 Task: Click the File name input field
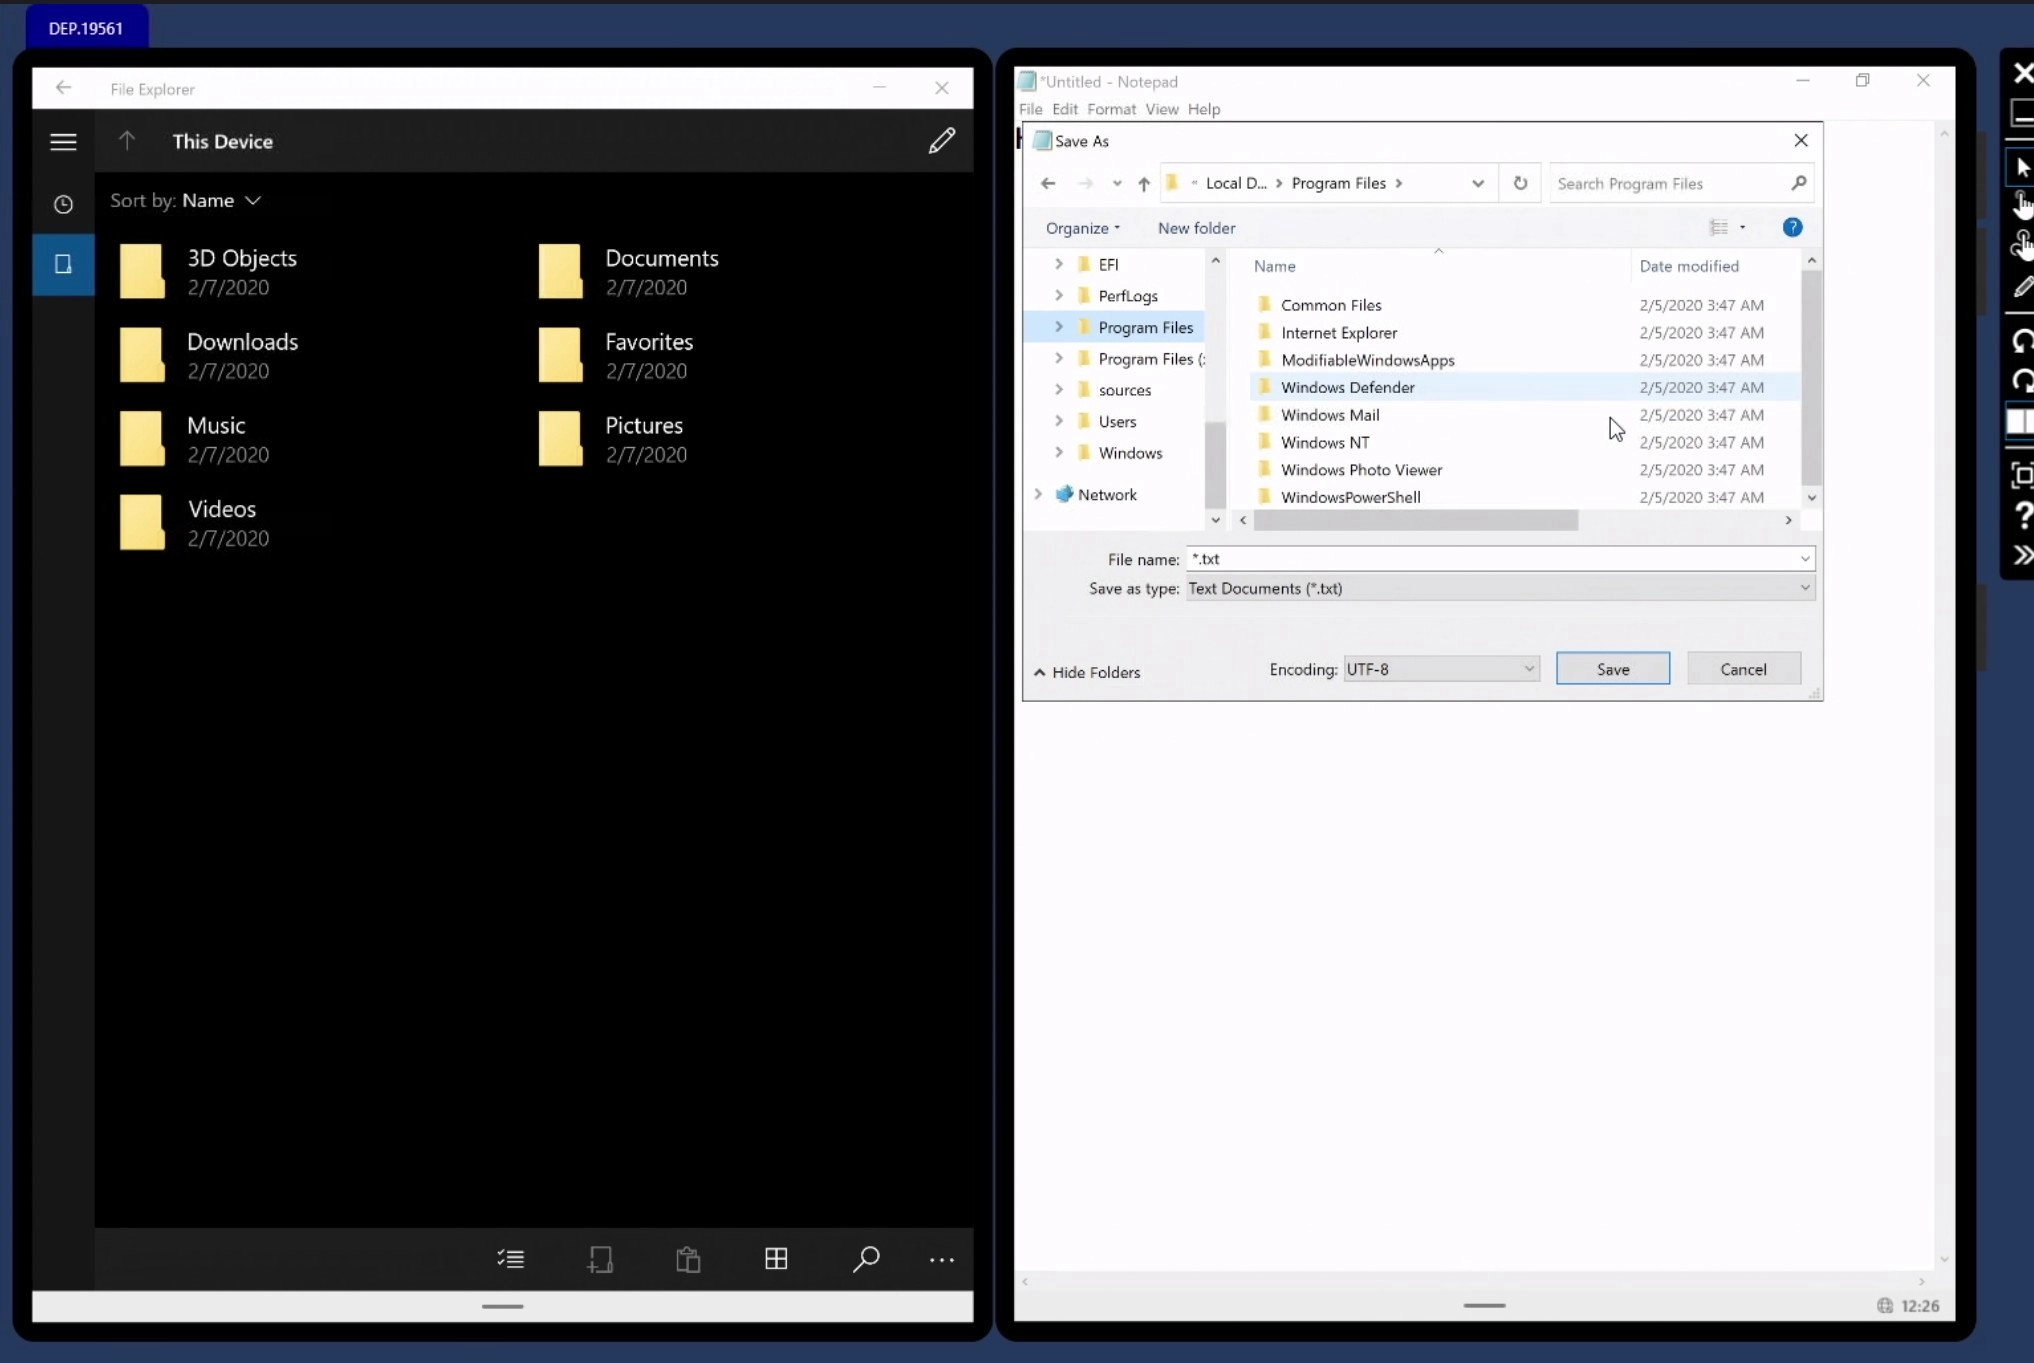coord(1492,558)
